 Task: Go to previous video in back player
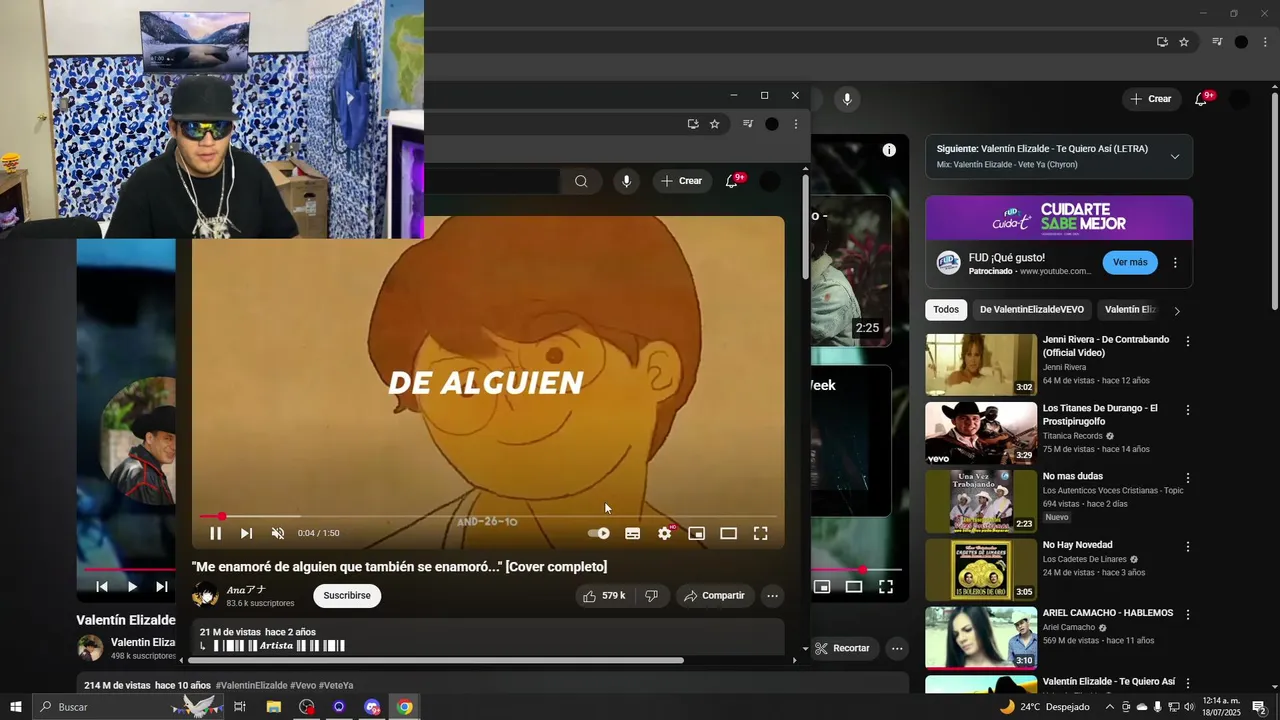pyautogui.click(x=101, y=587)
